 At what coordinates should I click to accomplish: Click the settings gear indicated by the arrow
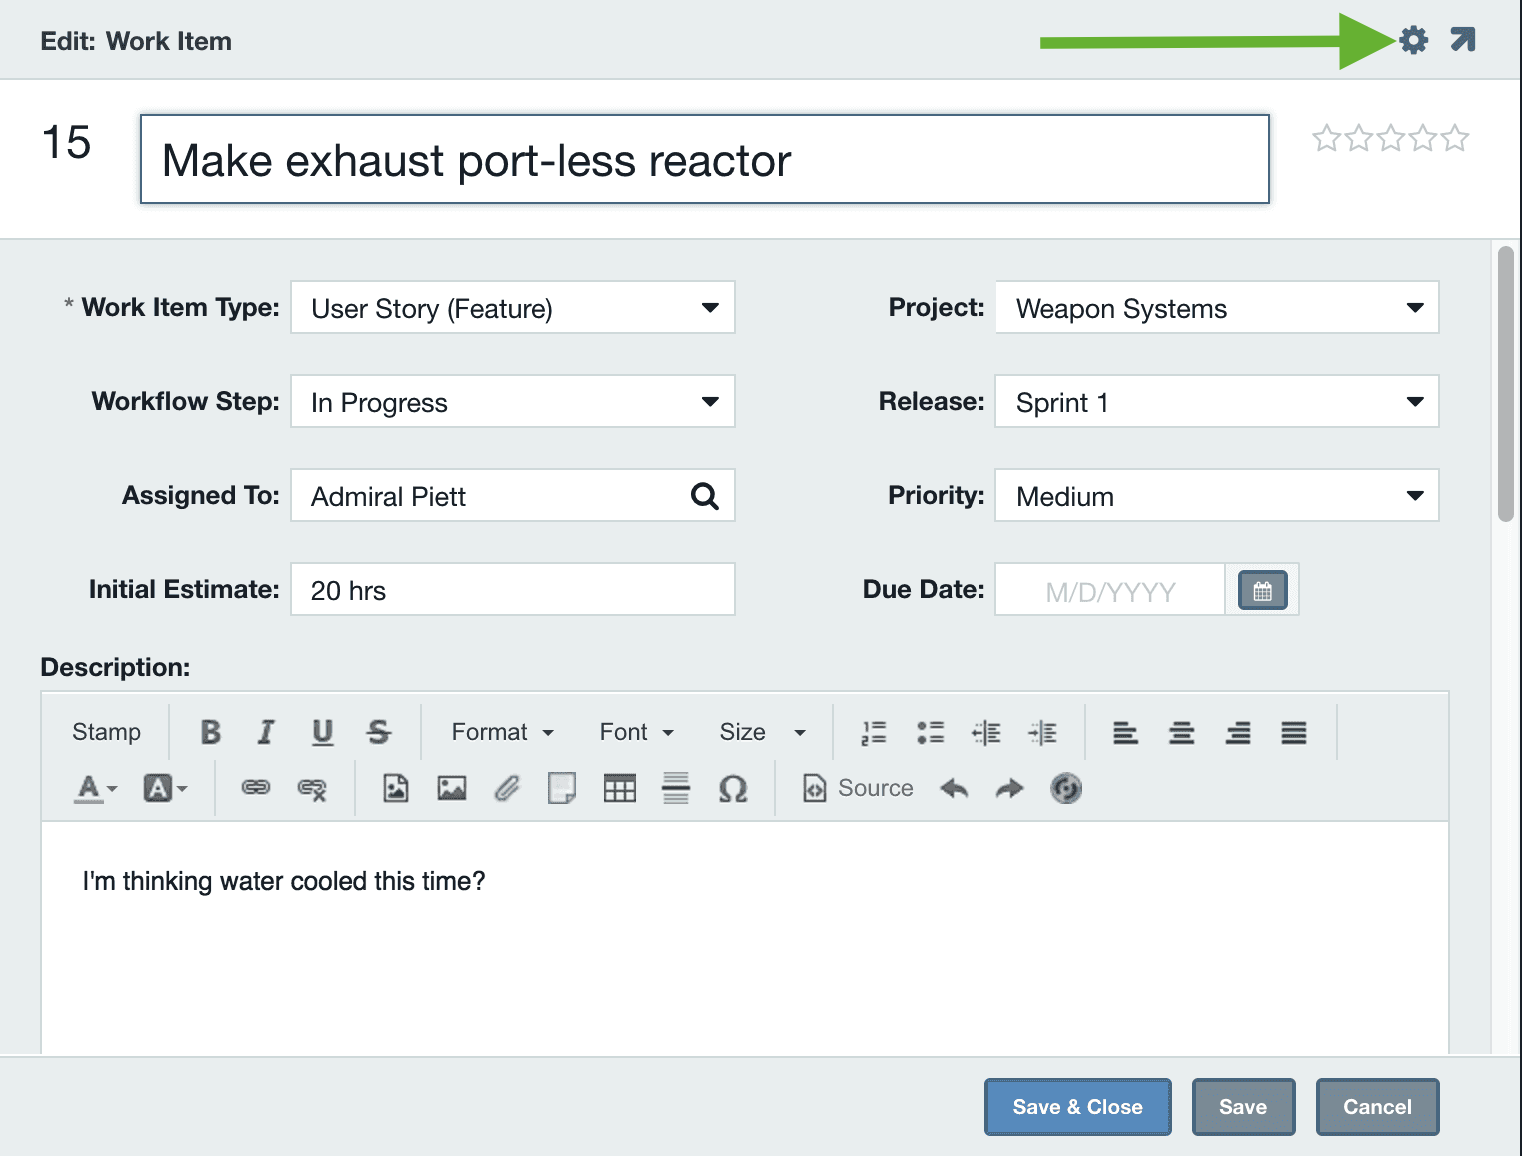click(1412, 41)
